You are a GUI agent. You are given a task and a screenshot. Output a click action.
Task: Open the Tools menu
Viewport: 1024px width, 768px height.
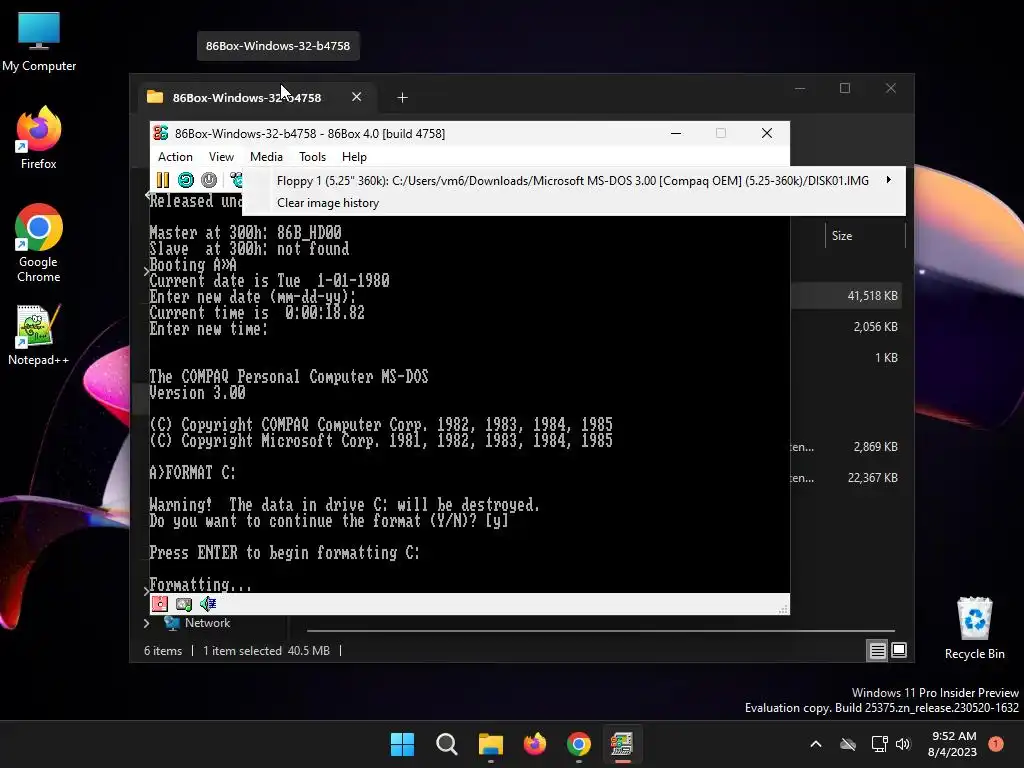point(312,157)
